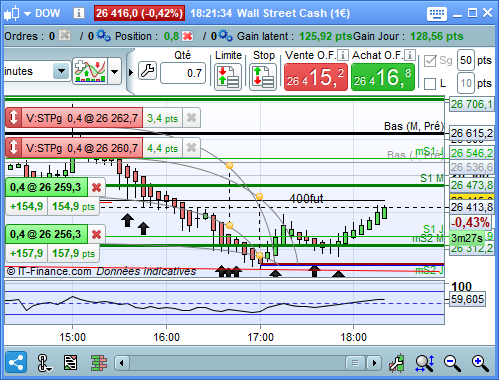Click the zoom auto-fit magnifier with arrows

pos(425,363)
